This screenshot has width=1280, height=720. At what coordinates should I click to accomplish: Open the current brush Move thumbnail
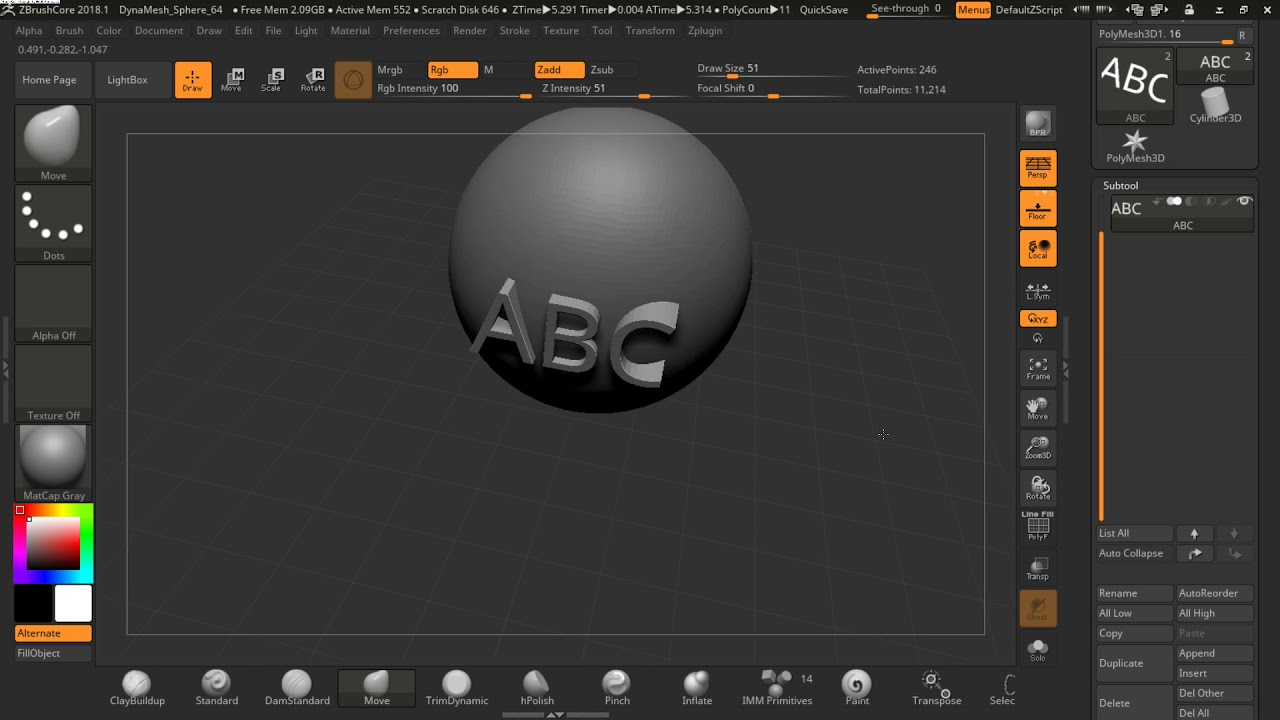tap(54, 144)
